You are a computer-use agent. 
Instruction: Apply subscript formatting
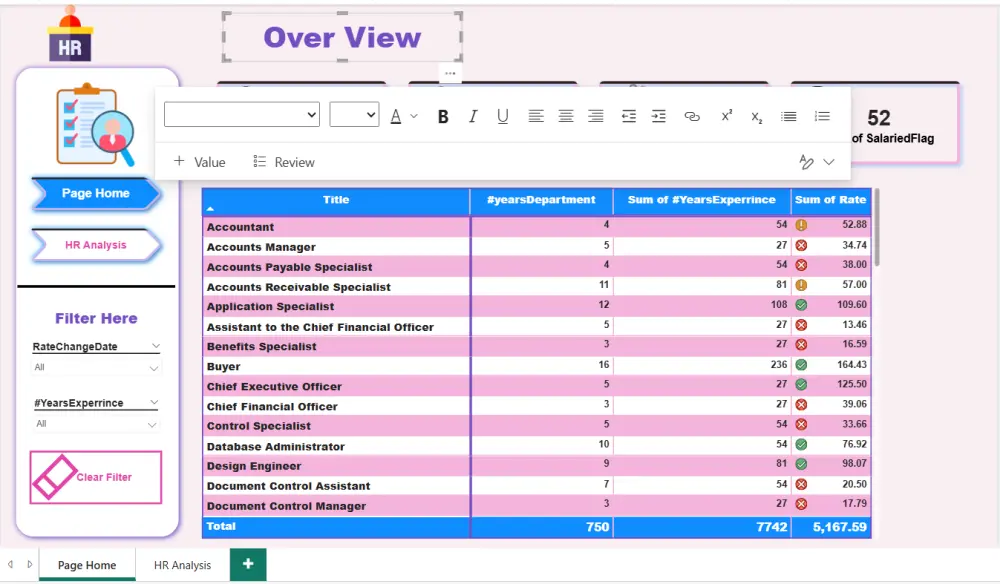coord(757,116)
